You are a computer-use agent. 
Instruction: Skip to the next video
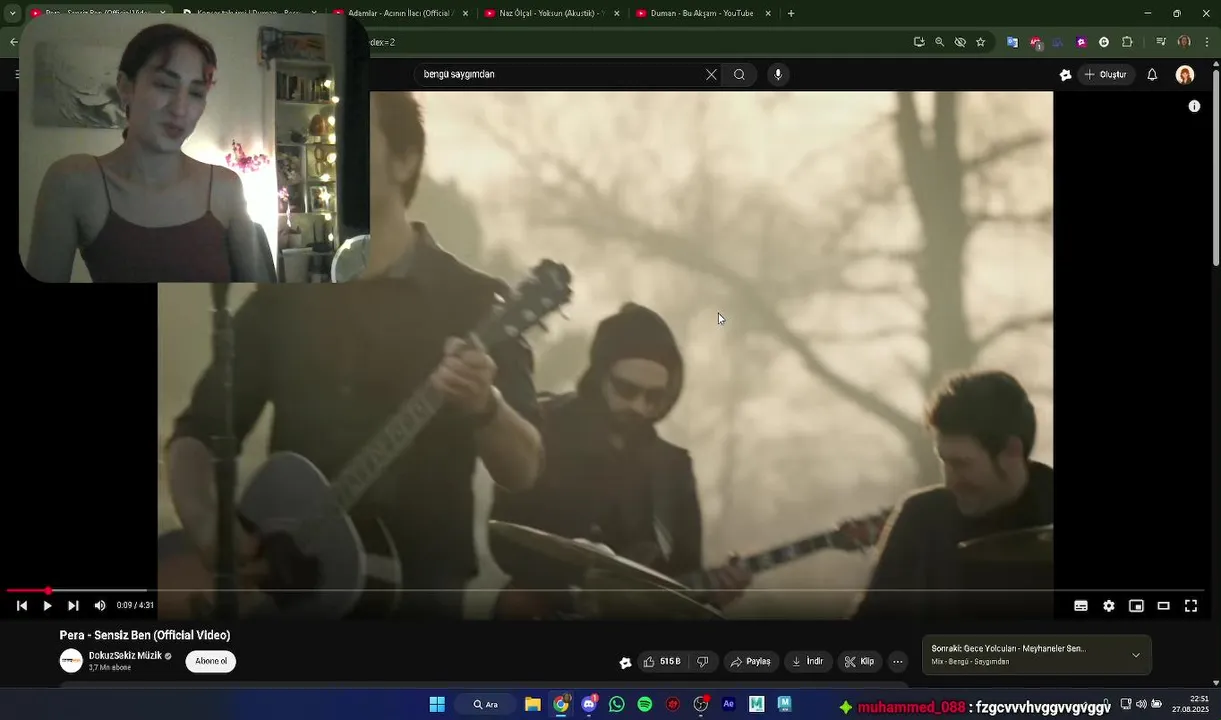pyautogui.click(x=73, y=606)
